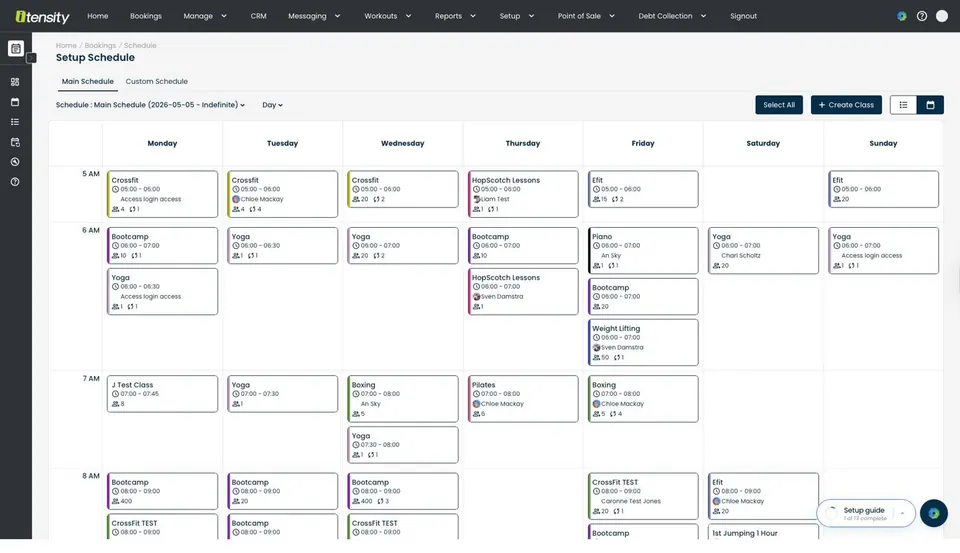Open the Manage dropdown menu
Screen dimensions: 960x553
coord(205,17)
